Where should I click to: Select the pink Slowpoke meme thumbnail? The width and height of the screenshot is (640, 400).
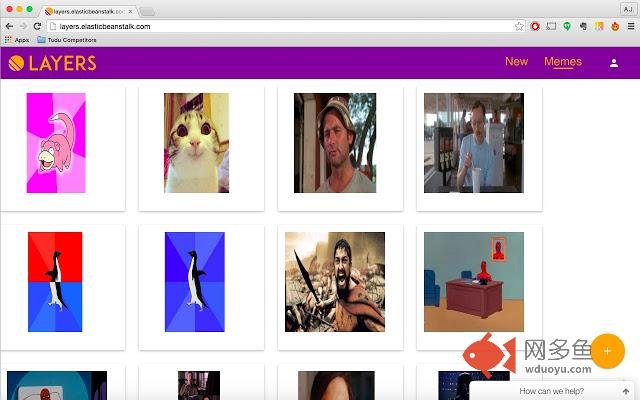click(56, 143)
